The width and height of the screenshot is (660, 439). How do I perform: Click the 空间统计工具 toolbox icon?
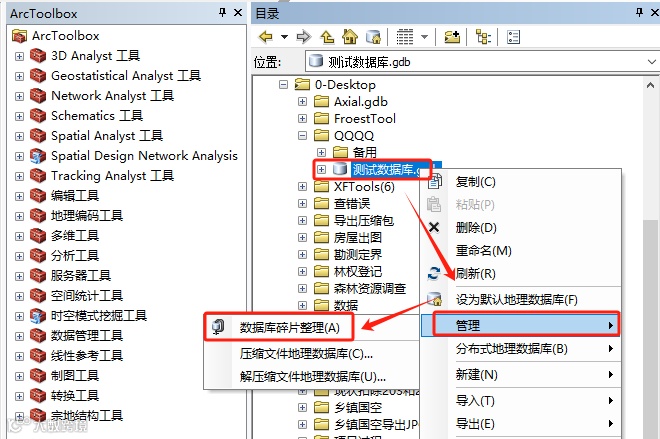38,295
